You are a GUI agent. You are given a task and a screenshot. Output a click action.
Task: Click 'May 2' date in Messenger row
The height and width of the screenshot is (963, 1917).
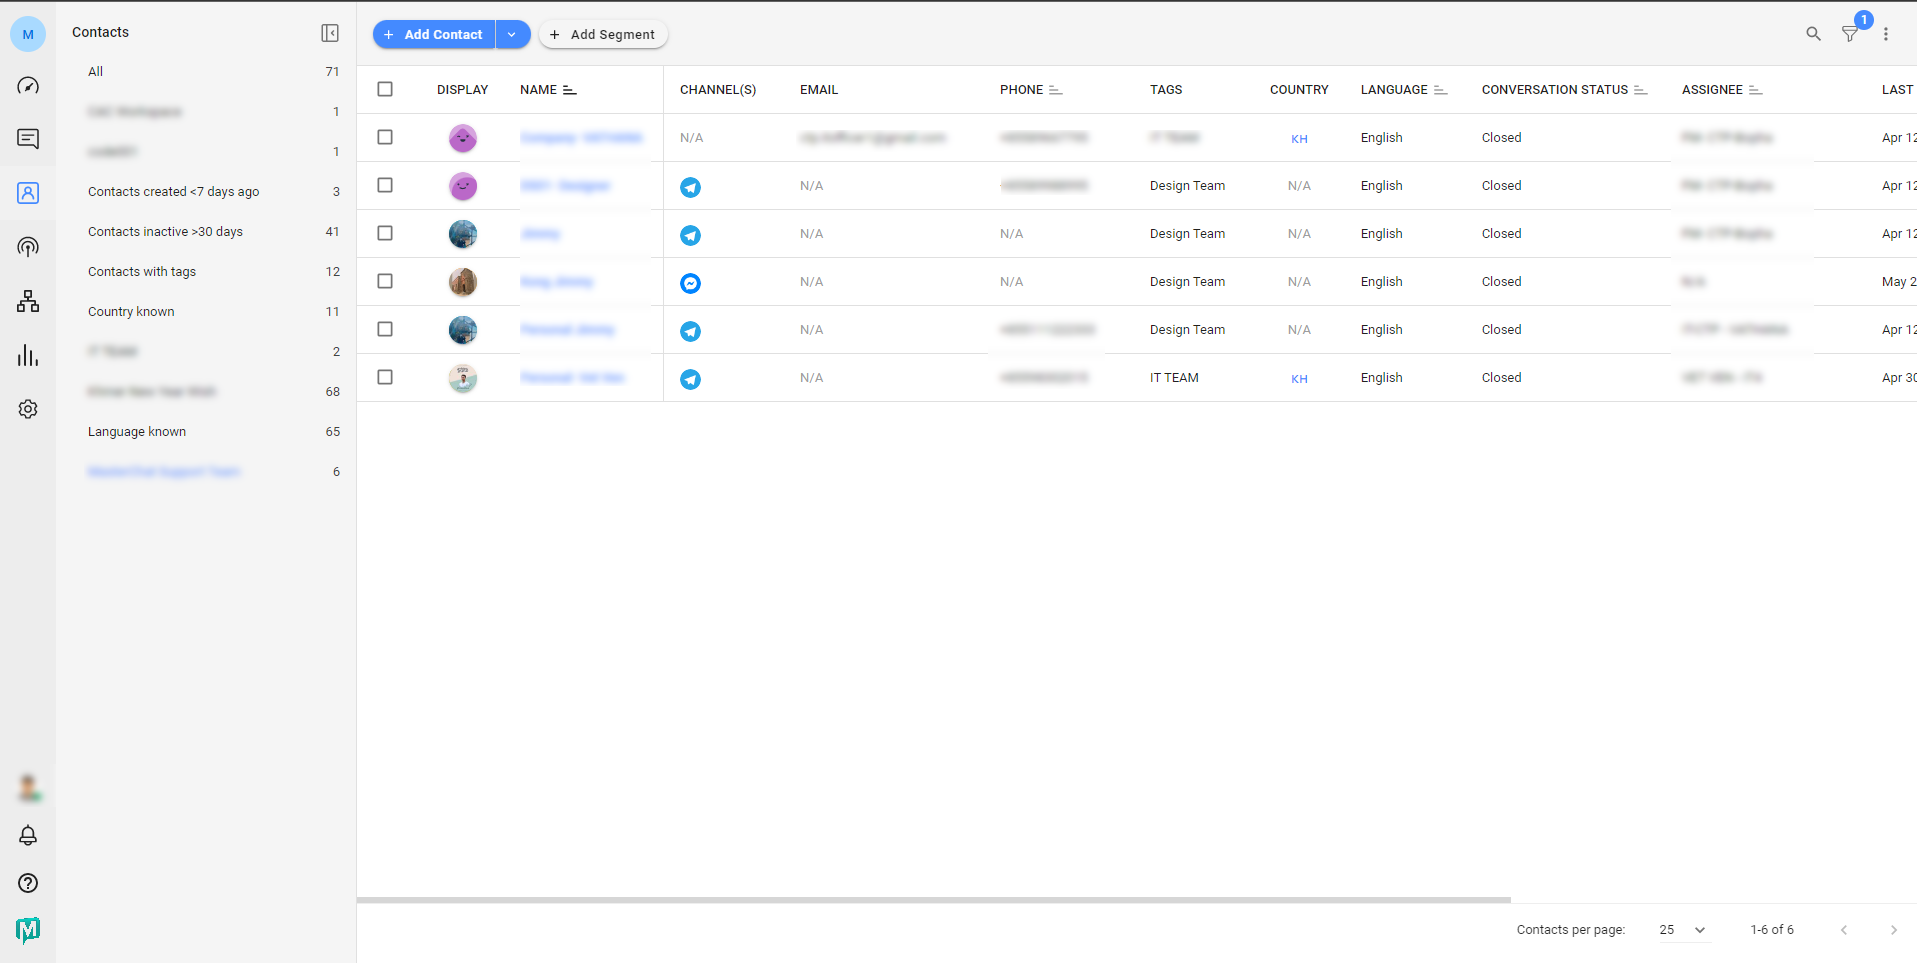coord(1899,282)
